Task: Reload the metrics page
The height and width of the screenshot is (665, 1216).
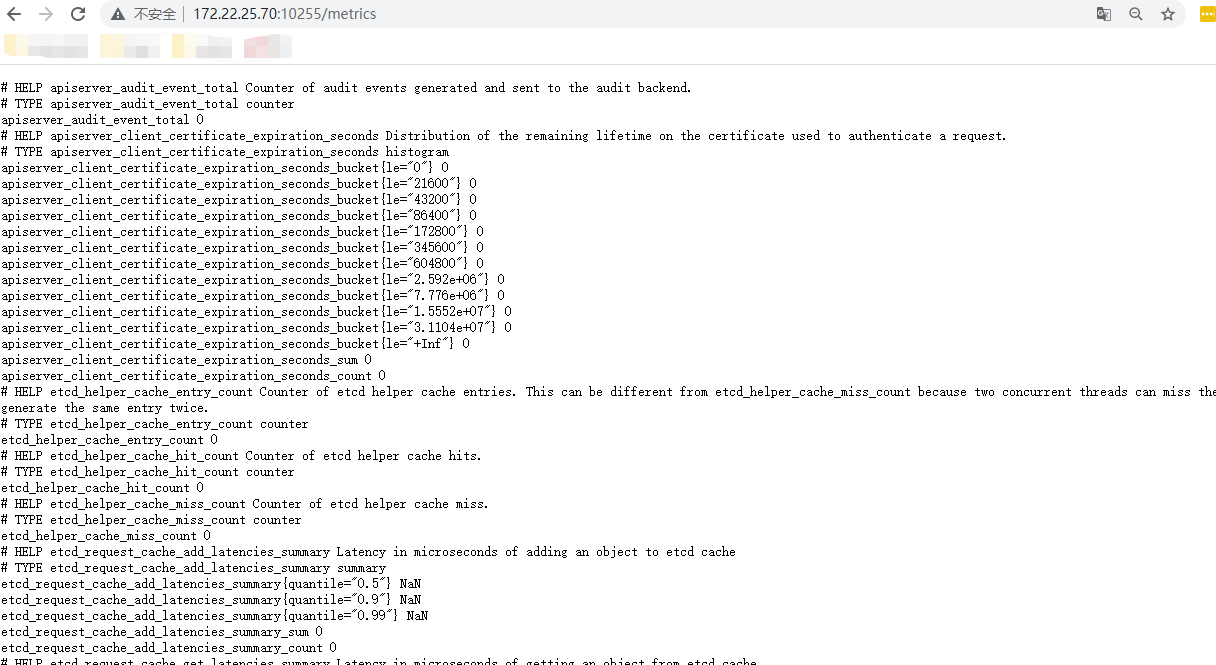Action: (x=77, y=14)
